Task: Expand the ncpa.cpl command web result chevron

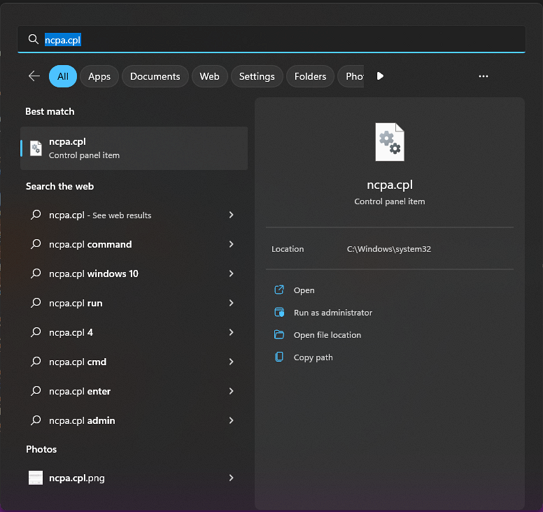Action: (231, 244)
